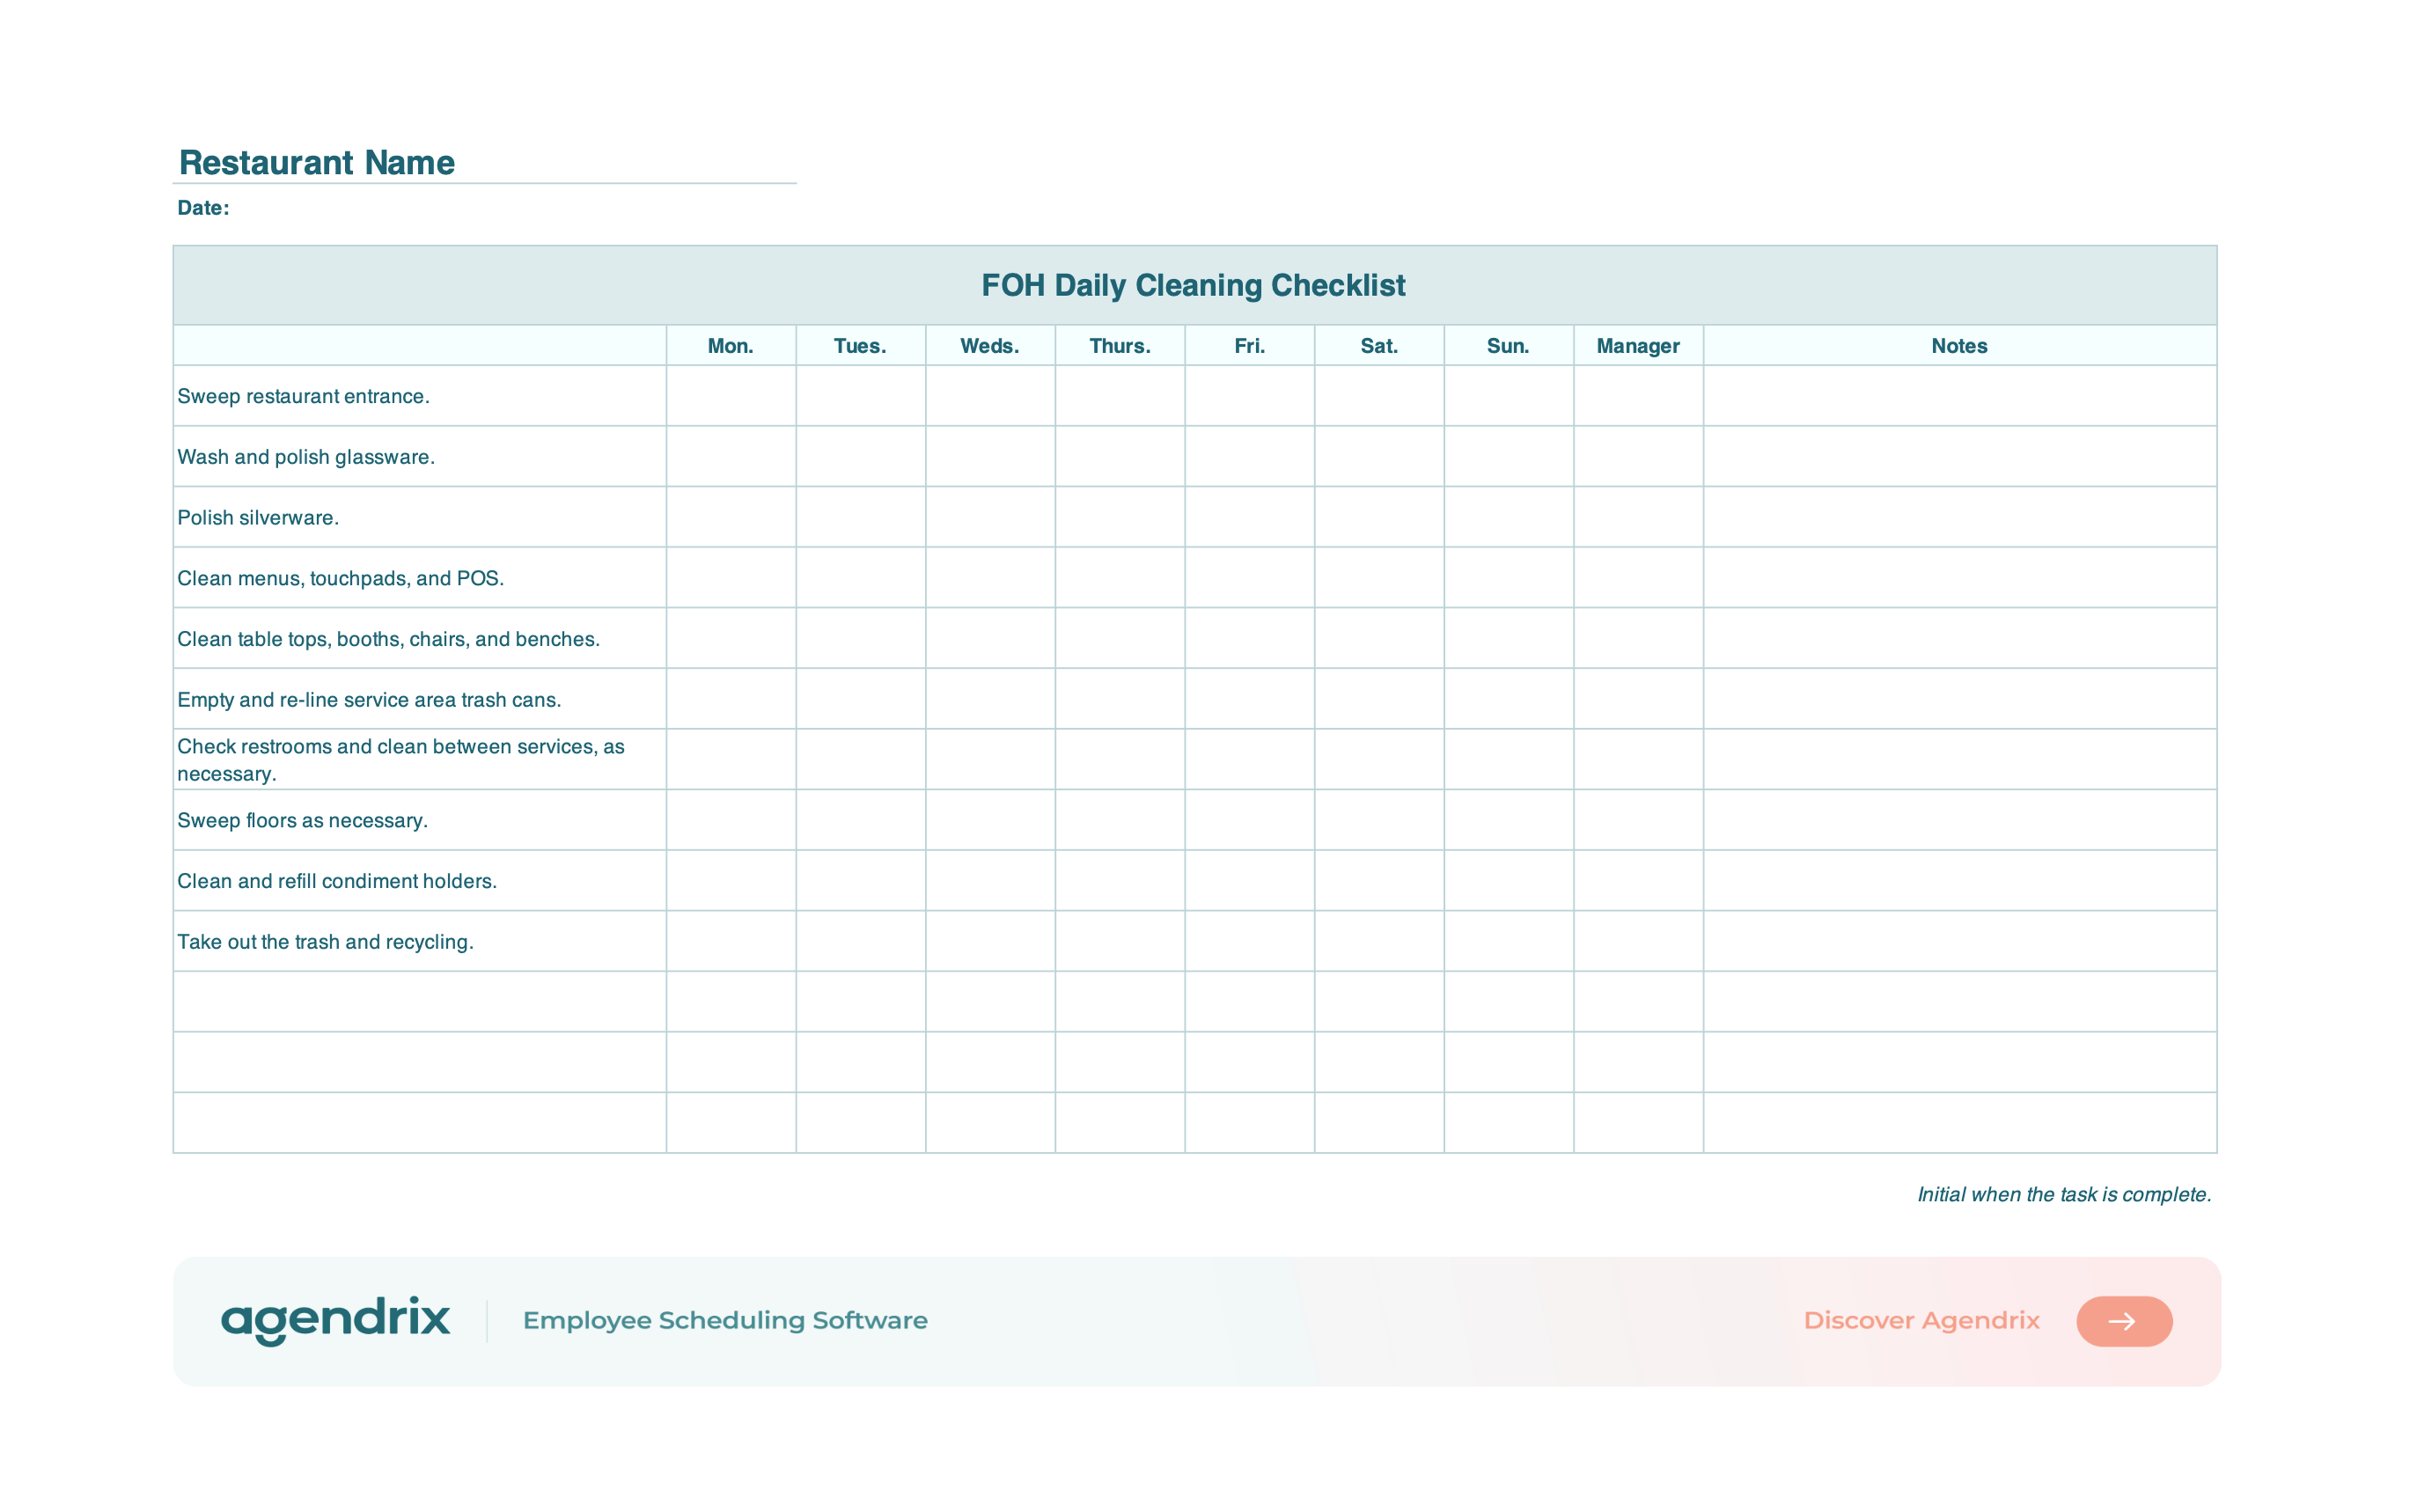The image size is (2417, 1512).
Task: Click Thurs. cell for Check restrooms row
Action: tap(1120, 760)
